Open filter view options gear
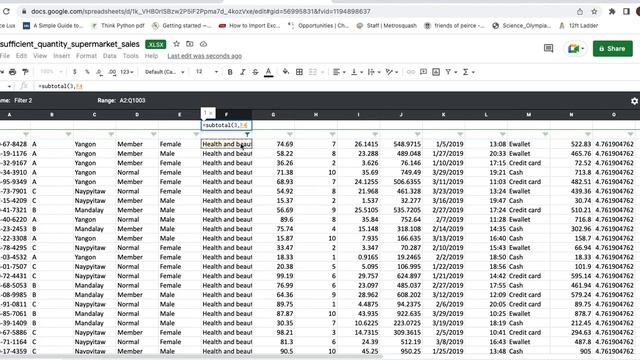The image size is (640, 360). click(634, 101)
